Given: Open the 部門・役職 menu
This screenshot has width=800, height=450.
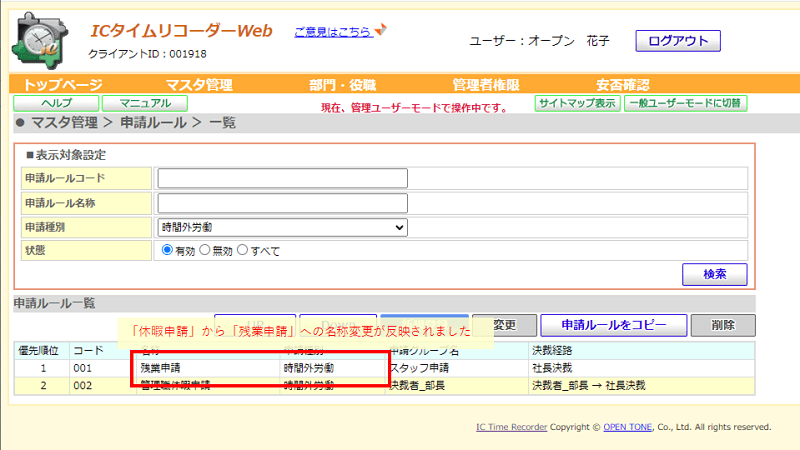Looking at the screenshot, I should 342,85.
